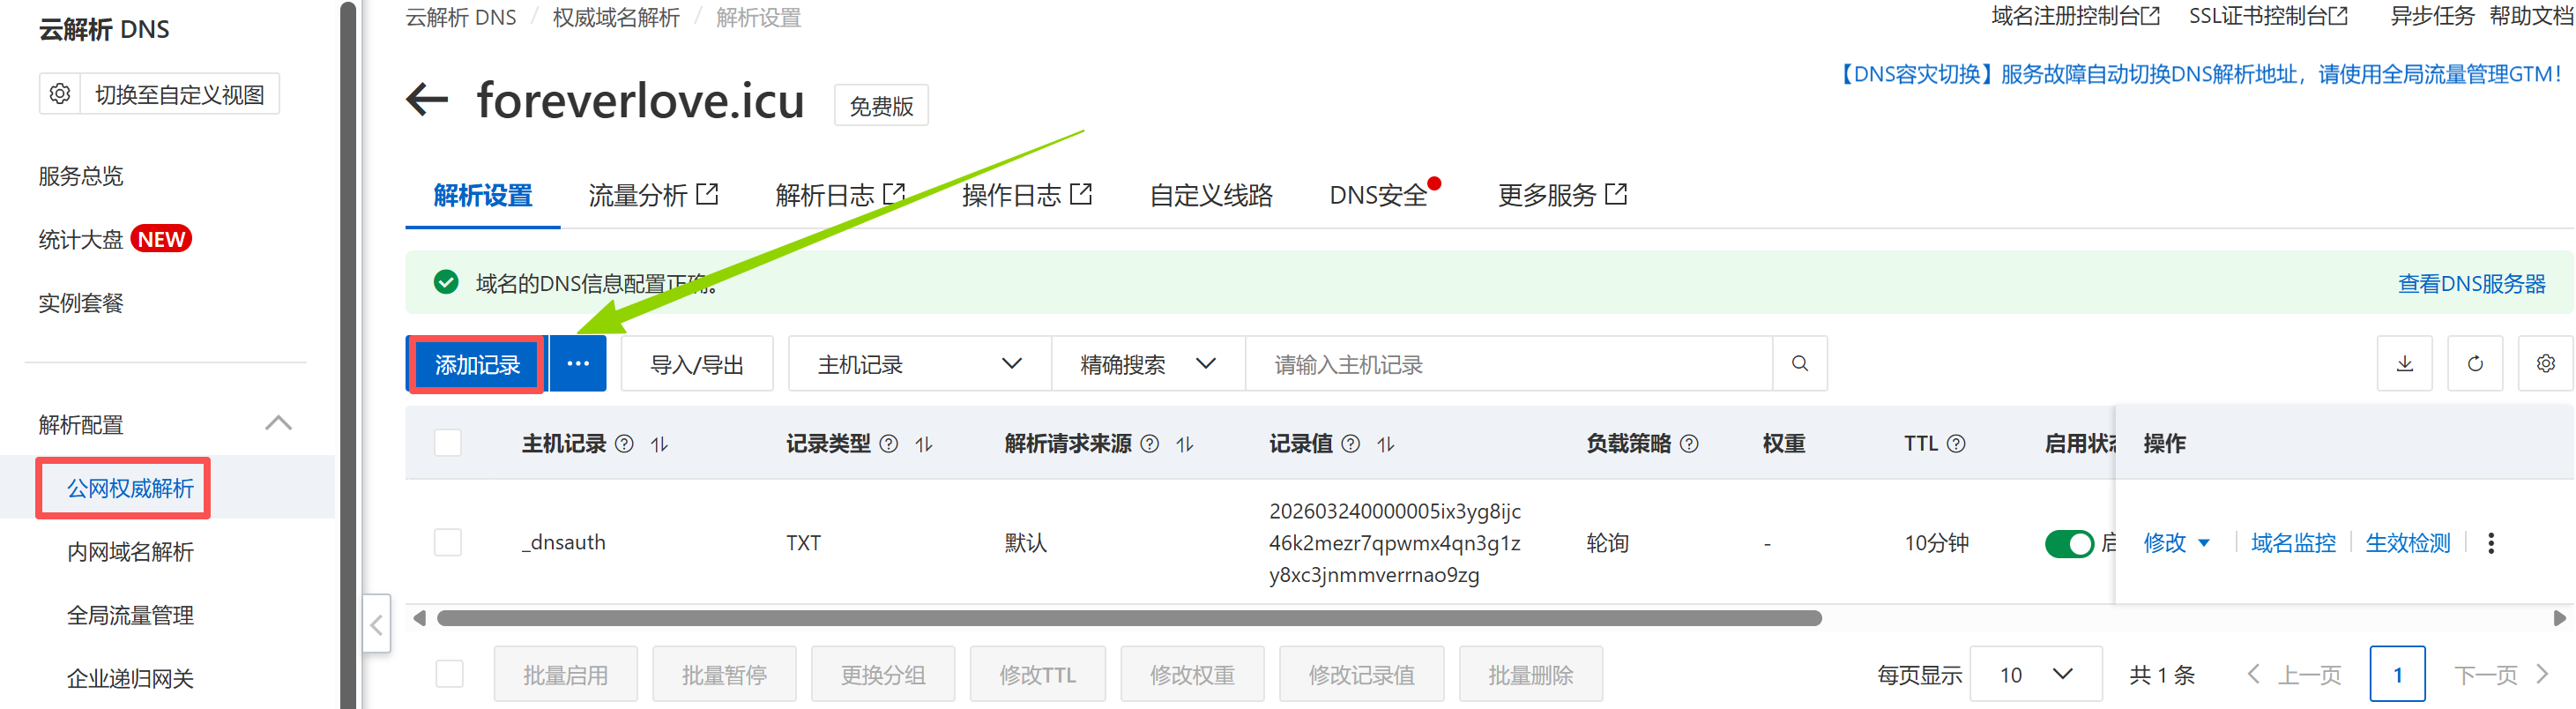Screen dimensions: 2576x709
Task: Click the 添加记录 button
Action: [x=477, y=365]
